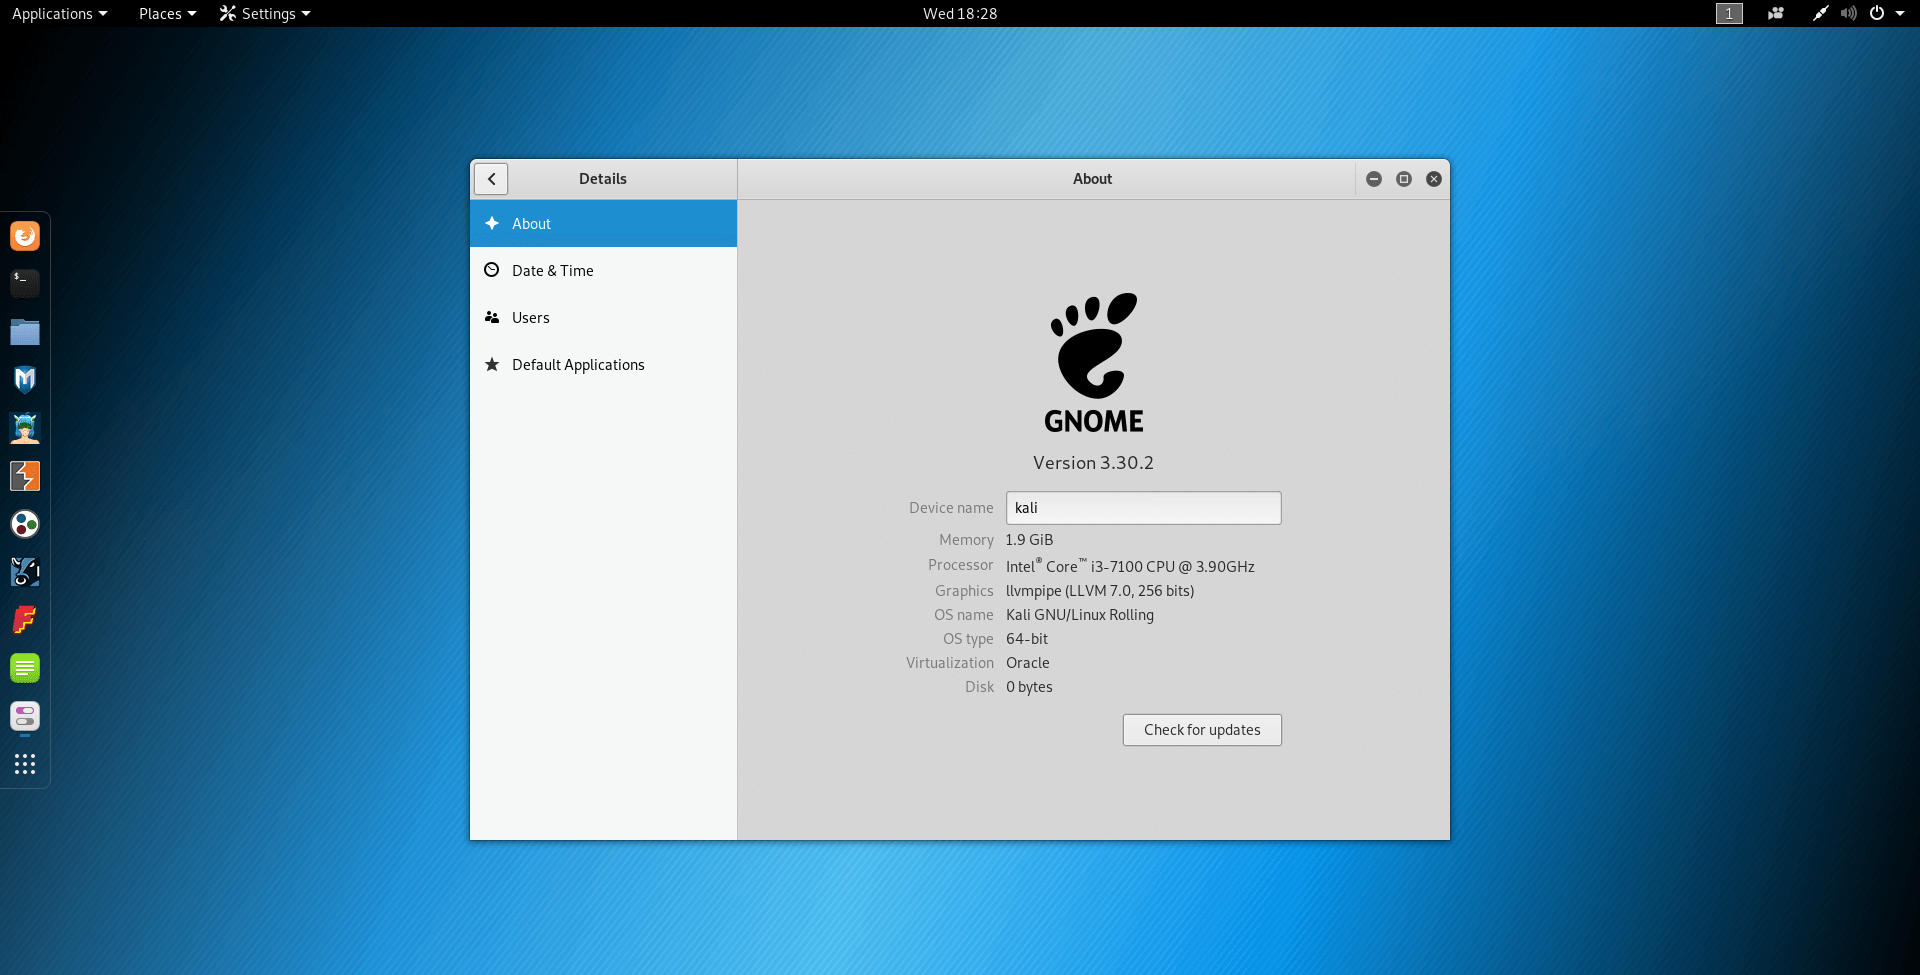Click the 64-bit OS type value
Image resolution: width=1920 pixels, height=975 pixels.
(1027, 639)
